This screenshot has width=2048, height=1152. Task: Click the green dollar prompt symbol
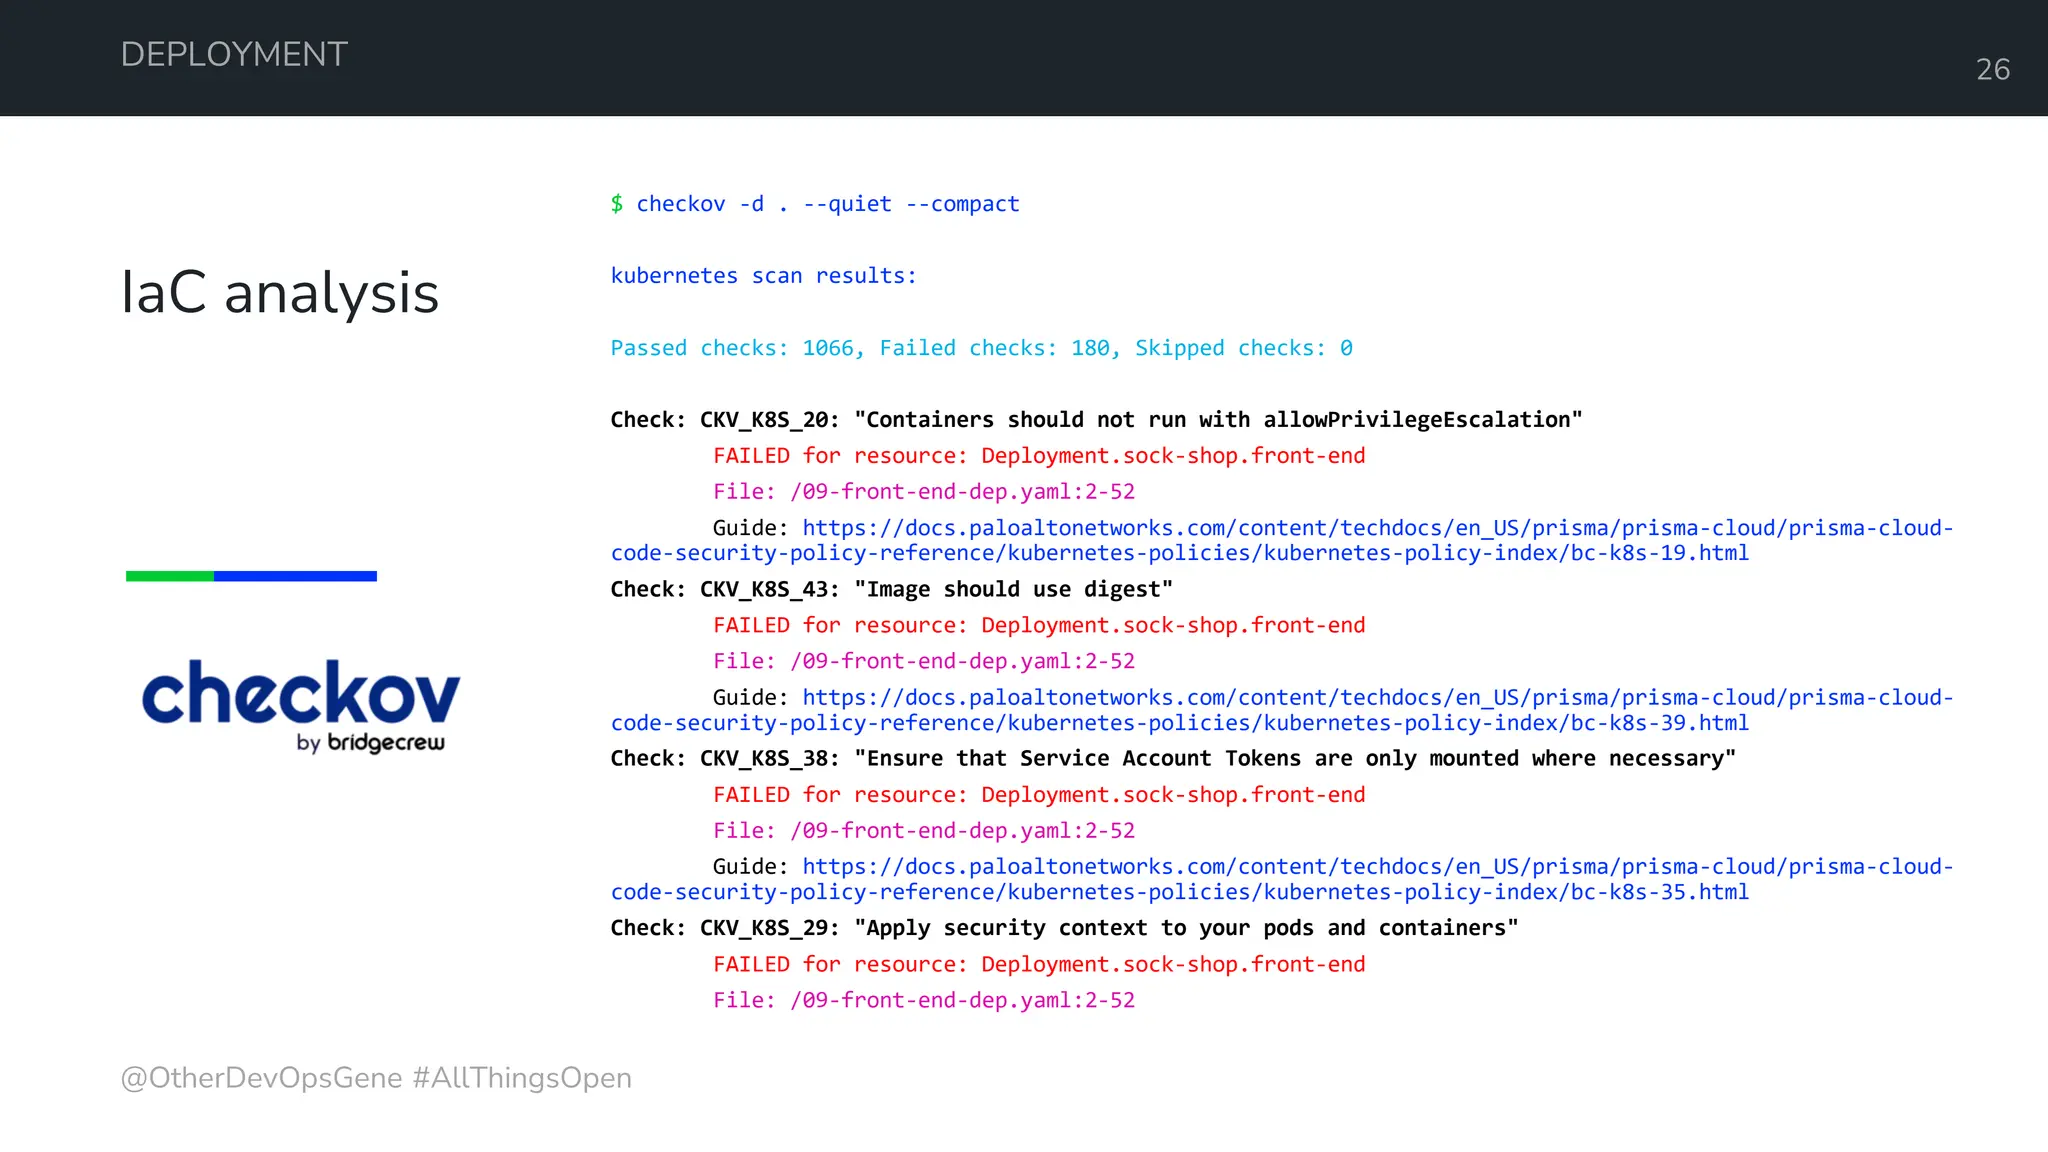(617, 204)
